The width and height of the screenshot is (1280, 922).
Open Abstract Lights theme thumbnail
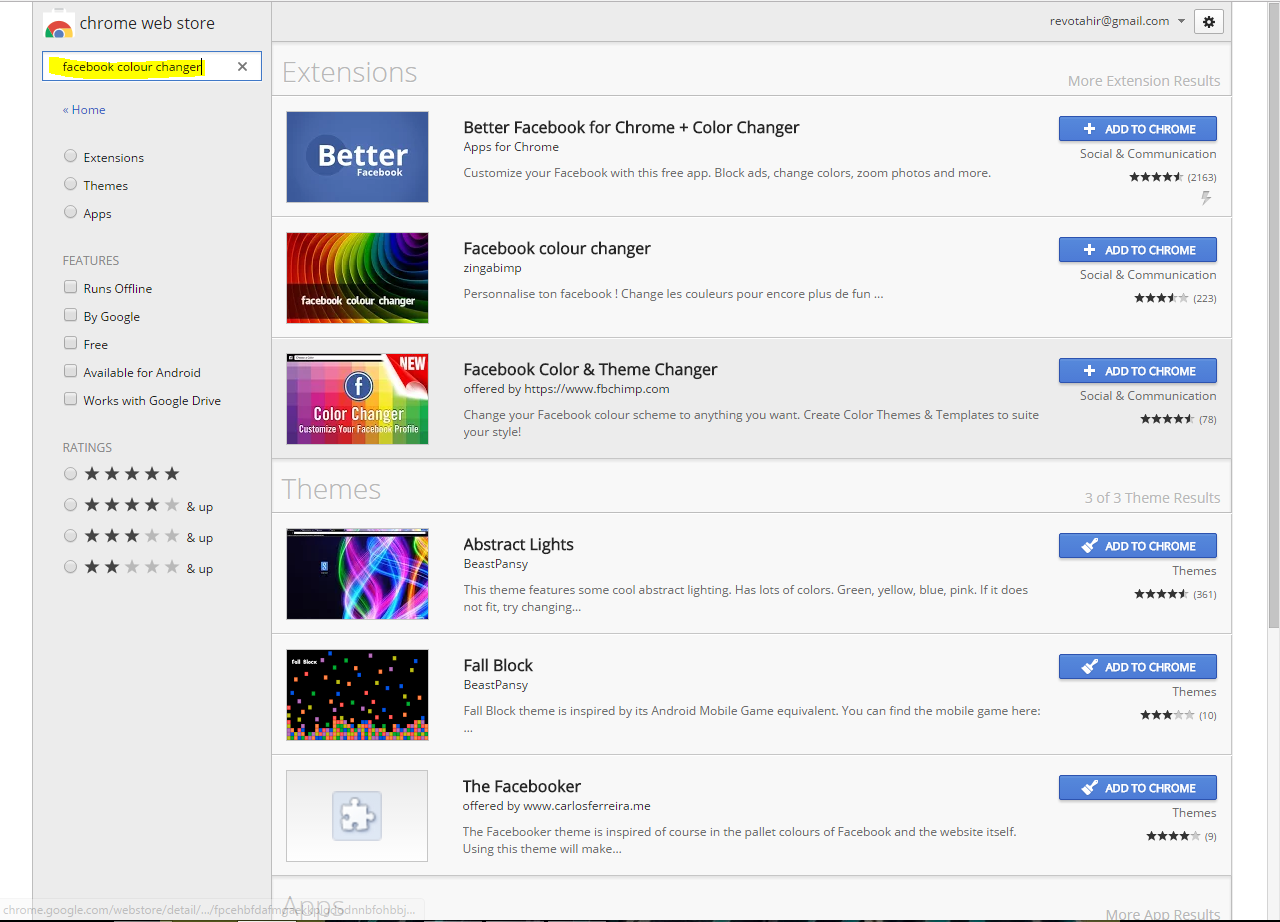click(357, 574)
